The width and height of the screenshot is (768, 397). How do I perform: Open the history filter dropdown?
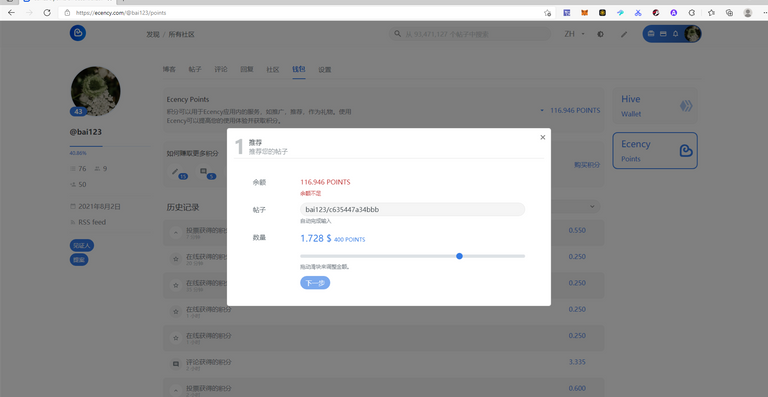point(592,207)
